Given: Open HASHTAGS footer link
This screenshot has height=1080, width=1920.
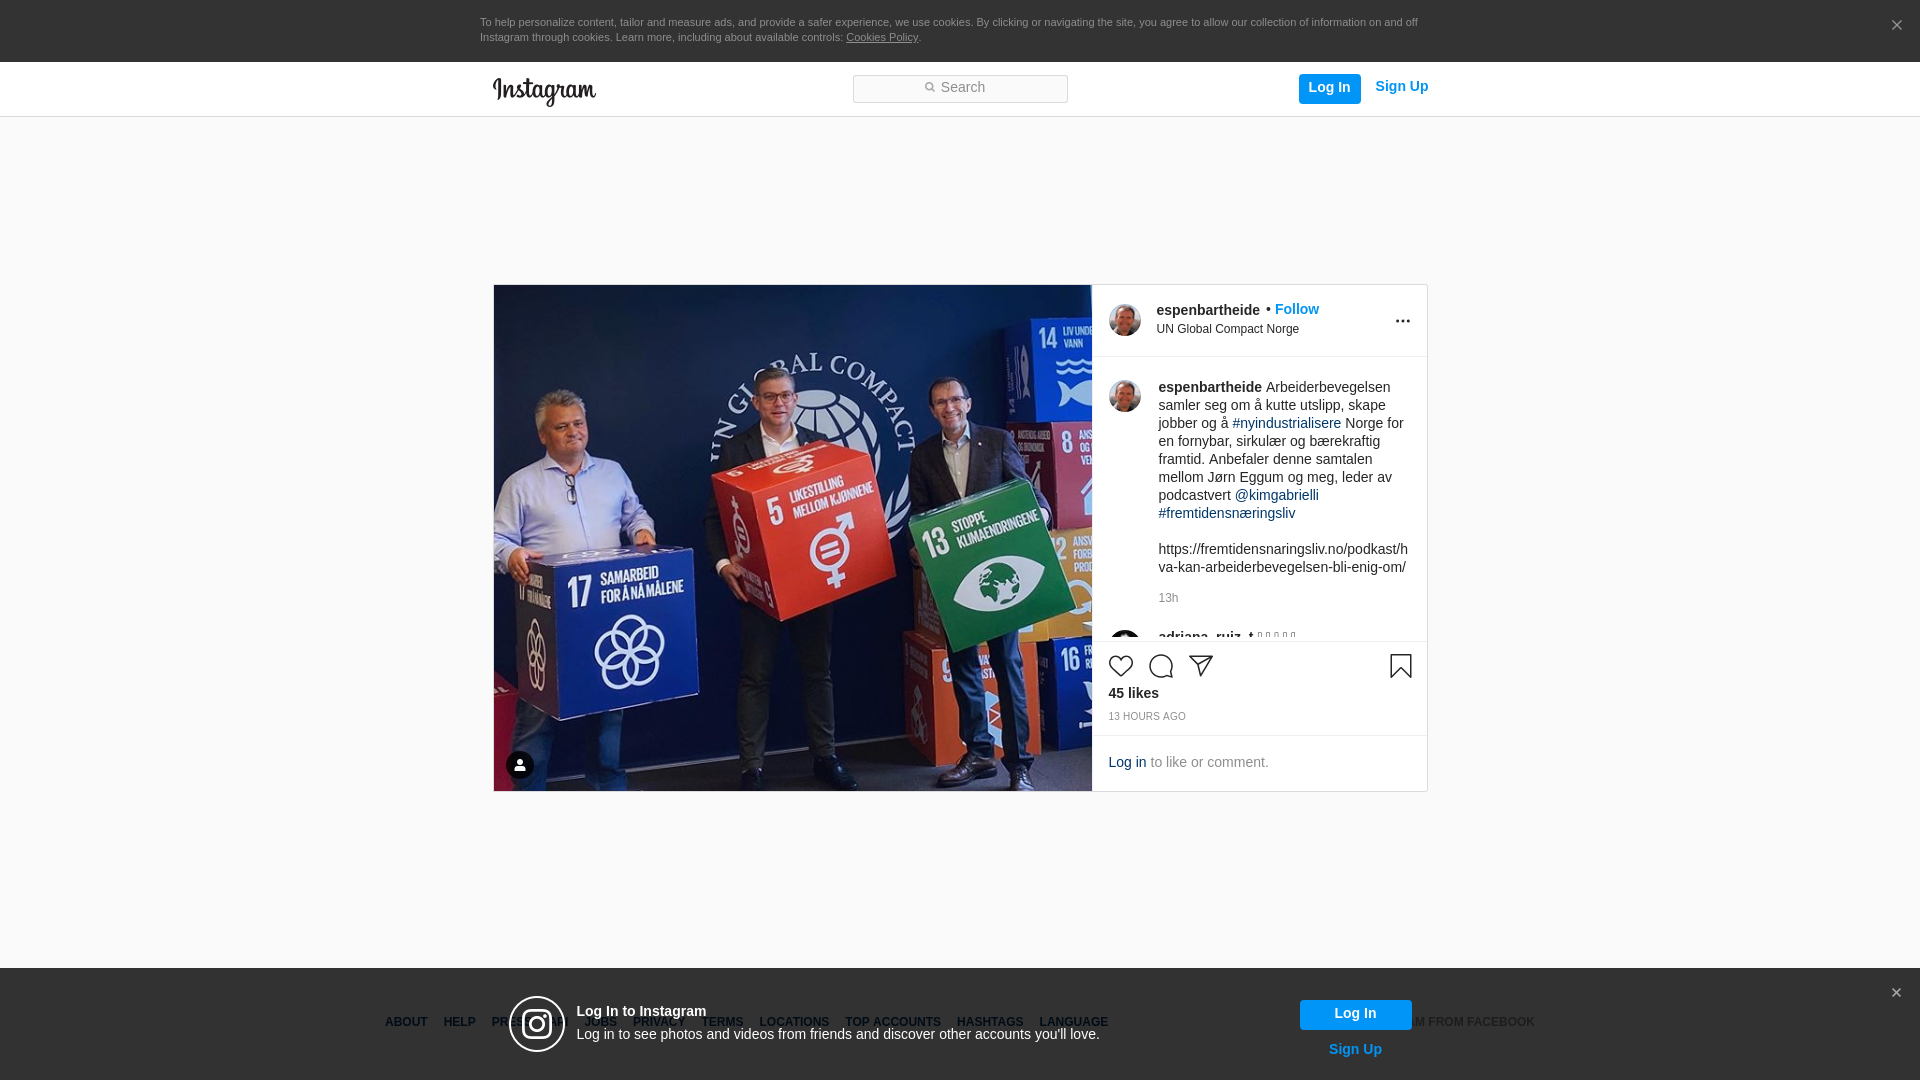Looking at the screenshot, I should coord(989,1022).
